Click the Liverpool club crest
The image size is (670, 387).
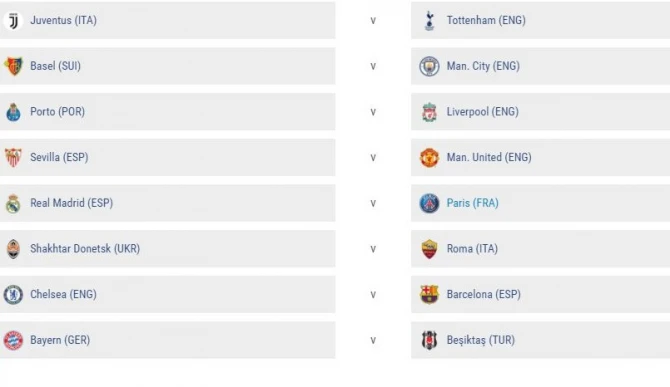pos(429,112)
